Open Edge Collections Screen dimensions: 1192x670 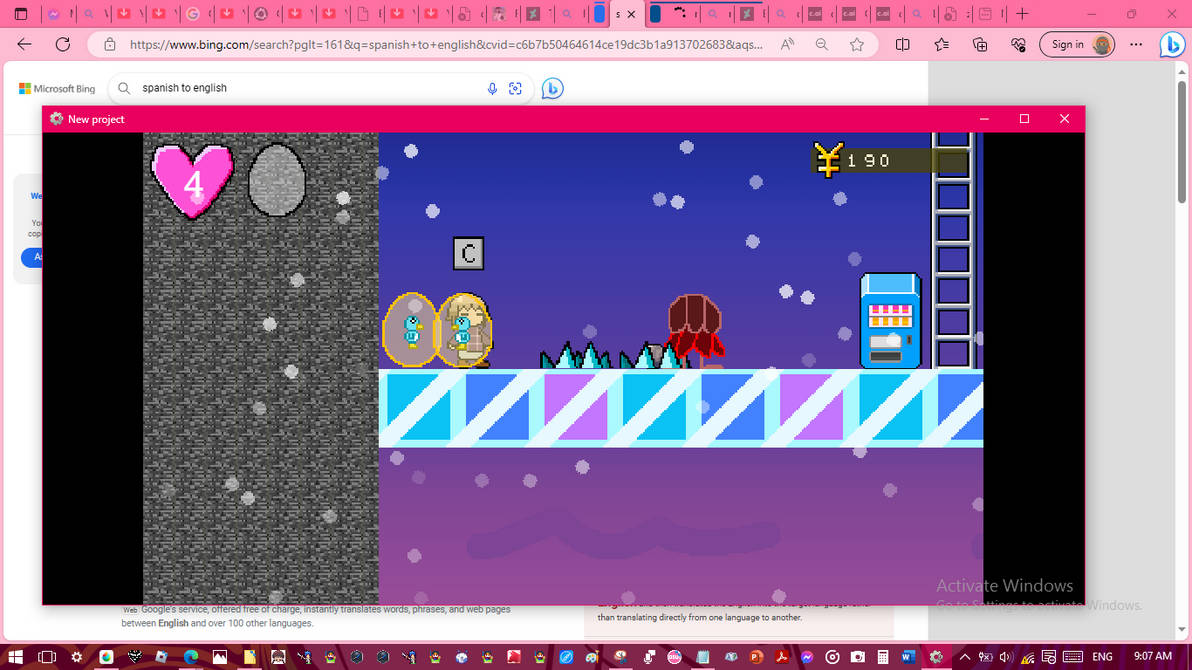980,45
